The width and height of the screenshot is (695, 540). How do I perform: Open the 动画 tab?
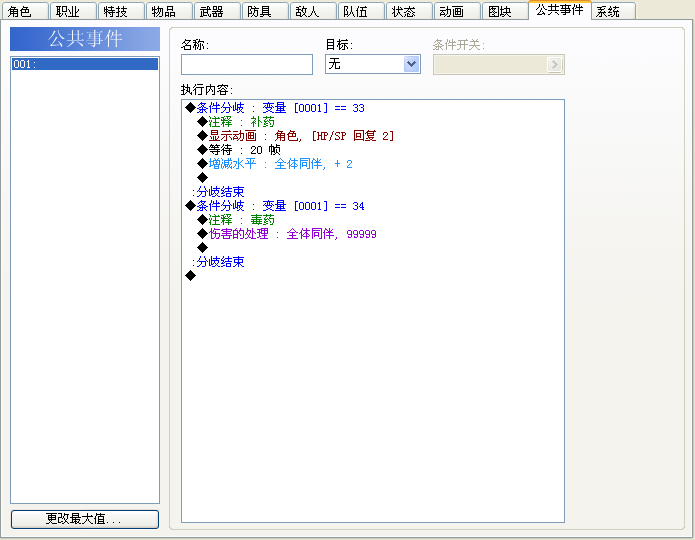click(x=457, y=11)
